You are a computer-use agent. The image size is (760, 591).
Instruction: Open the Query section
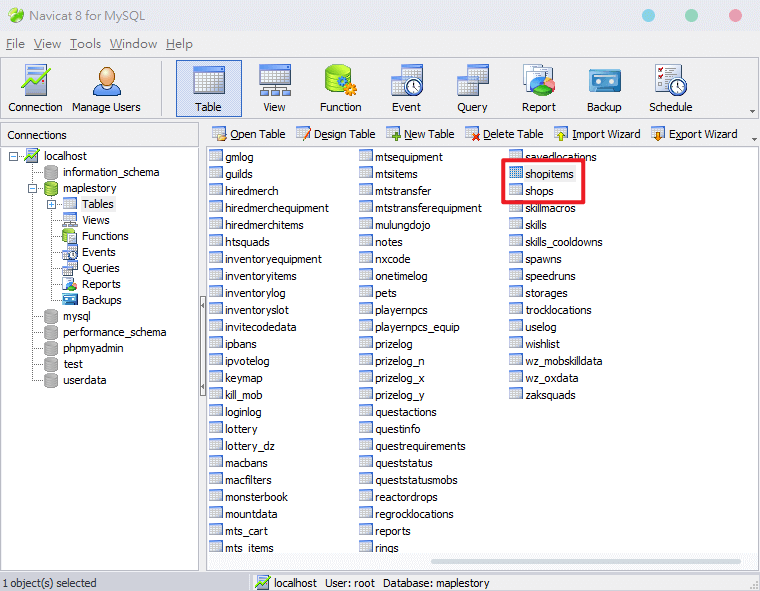tap(472, 88)
